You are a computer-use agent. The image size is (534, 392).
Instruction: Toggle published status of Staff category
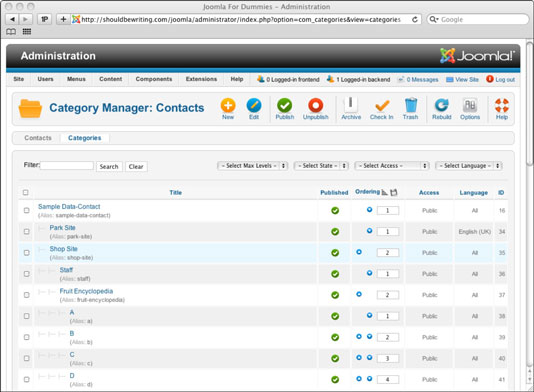coord(335,274)
